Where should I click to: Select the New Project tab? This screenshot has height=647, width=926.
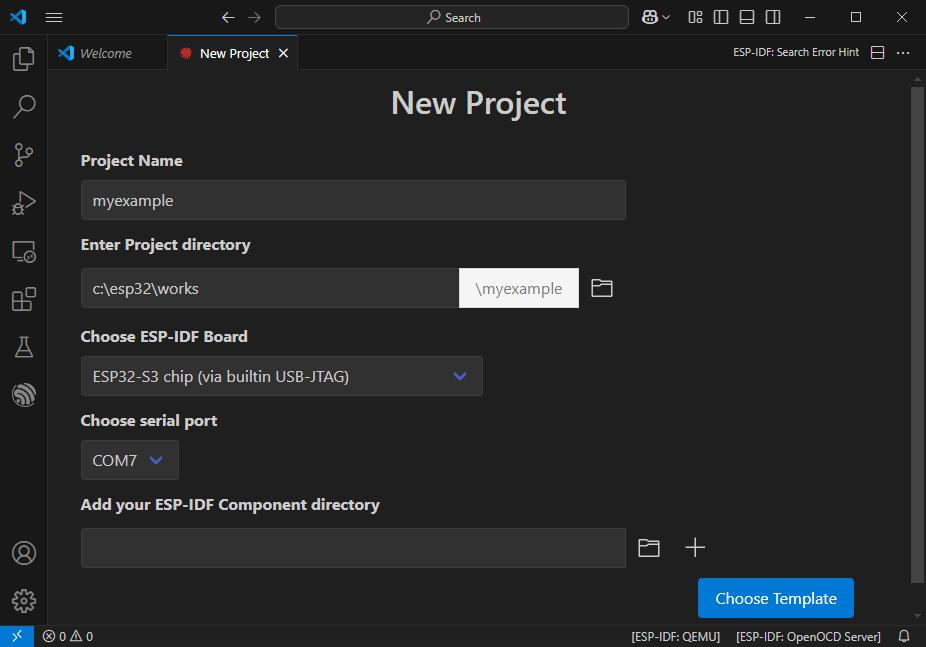[x=234, y=53]
